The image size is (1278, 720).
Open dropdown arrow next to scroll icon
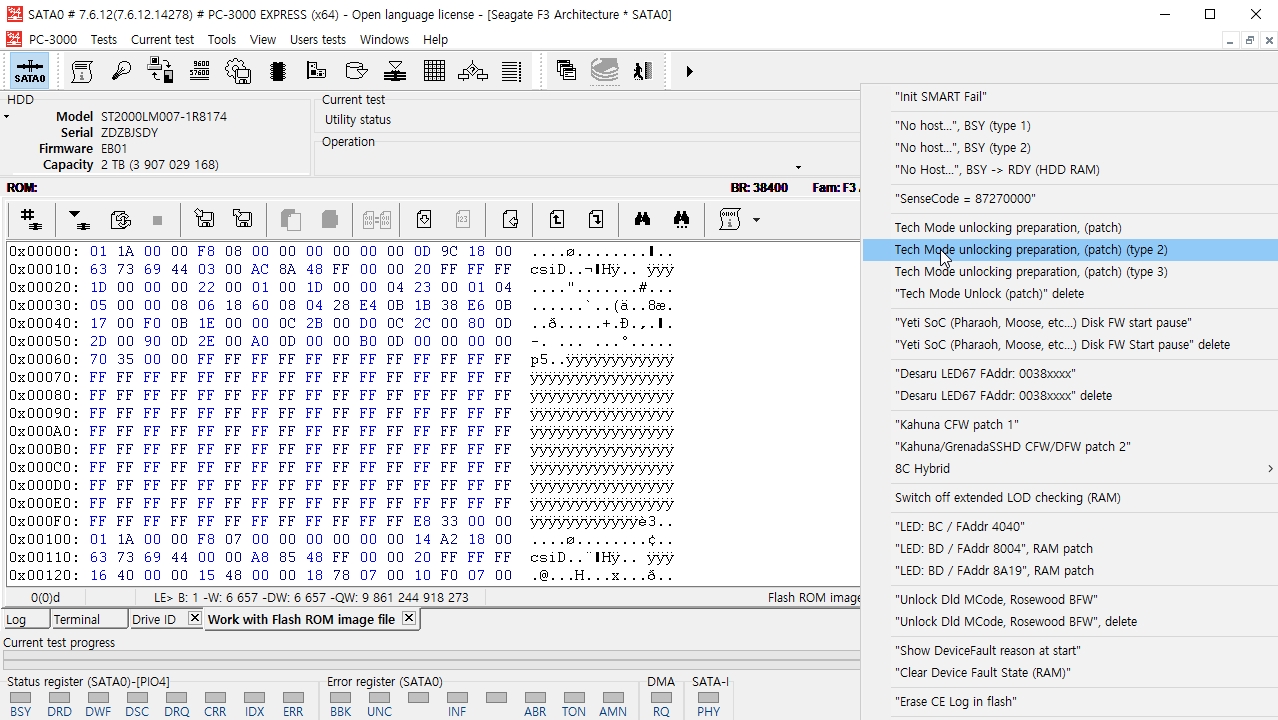756,220
